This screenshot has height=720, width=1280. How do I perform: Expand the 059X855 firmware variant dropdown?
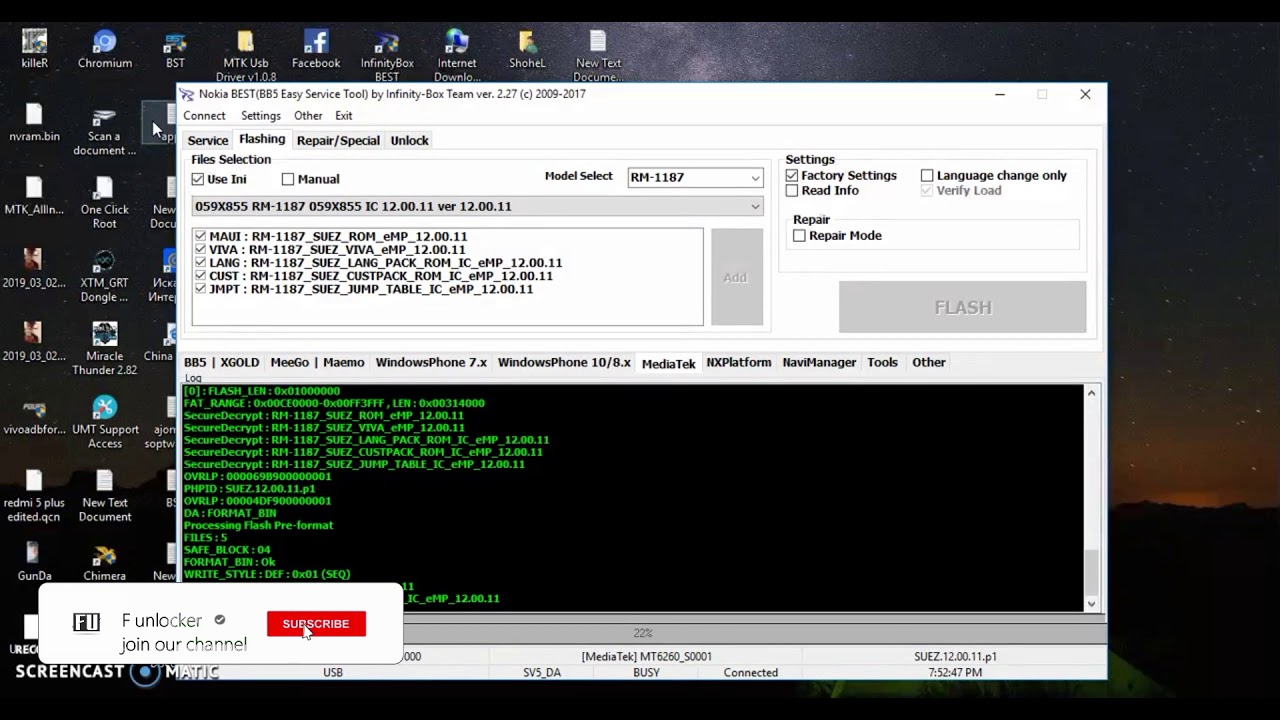tap(478, 206)
